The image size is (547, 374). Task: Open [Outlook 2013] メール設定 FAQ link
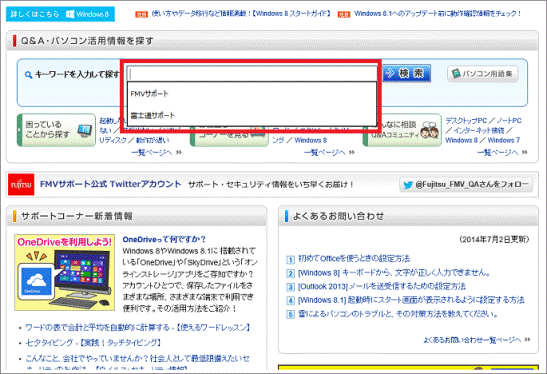[382, 286]
